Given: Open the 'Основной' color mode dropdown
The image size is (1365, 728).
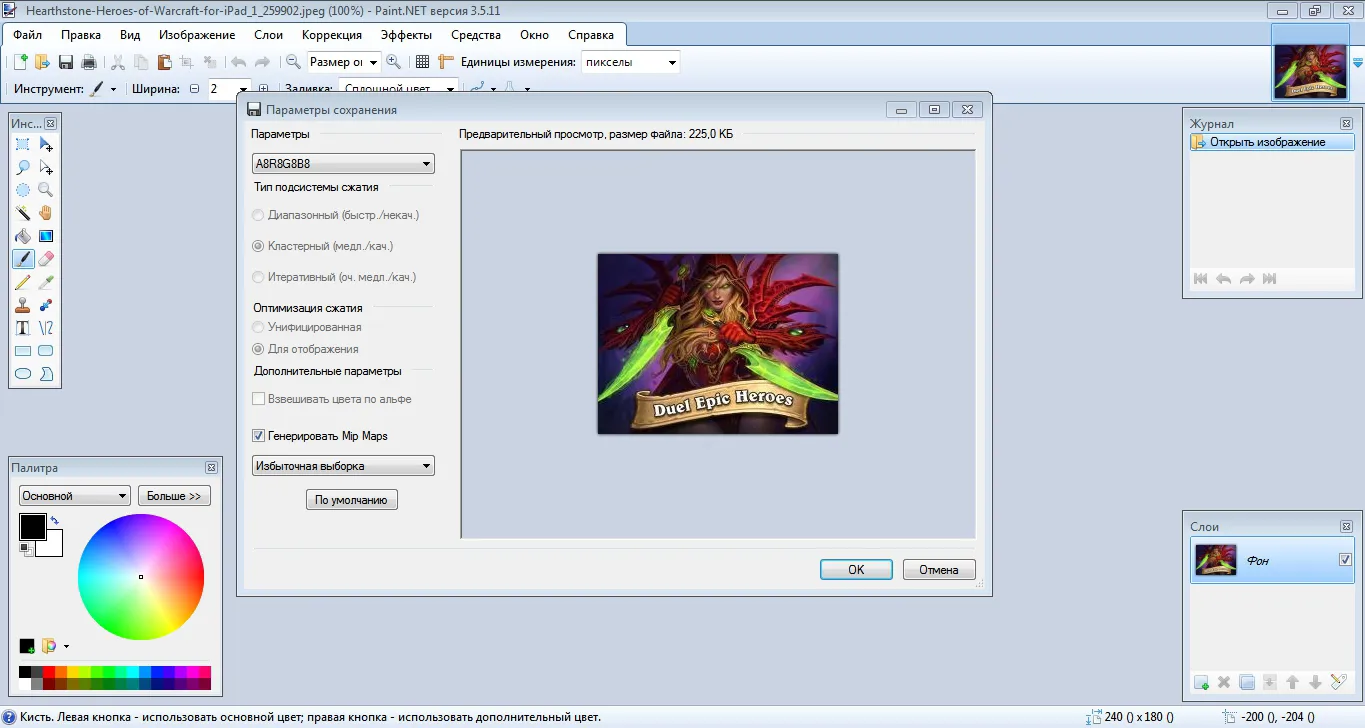Looking at the screenshot, I should 75,496.
